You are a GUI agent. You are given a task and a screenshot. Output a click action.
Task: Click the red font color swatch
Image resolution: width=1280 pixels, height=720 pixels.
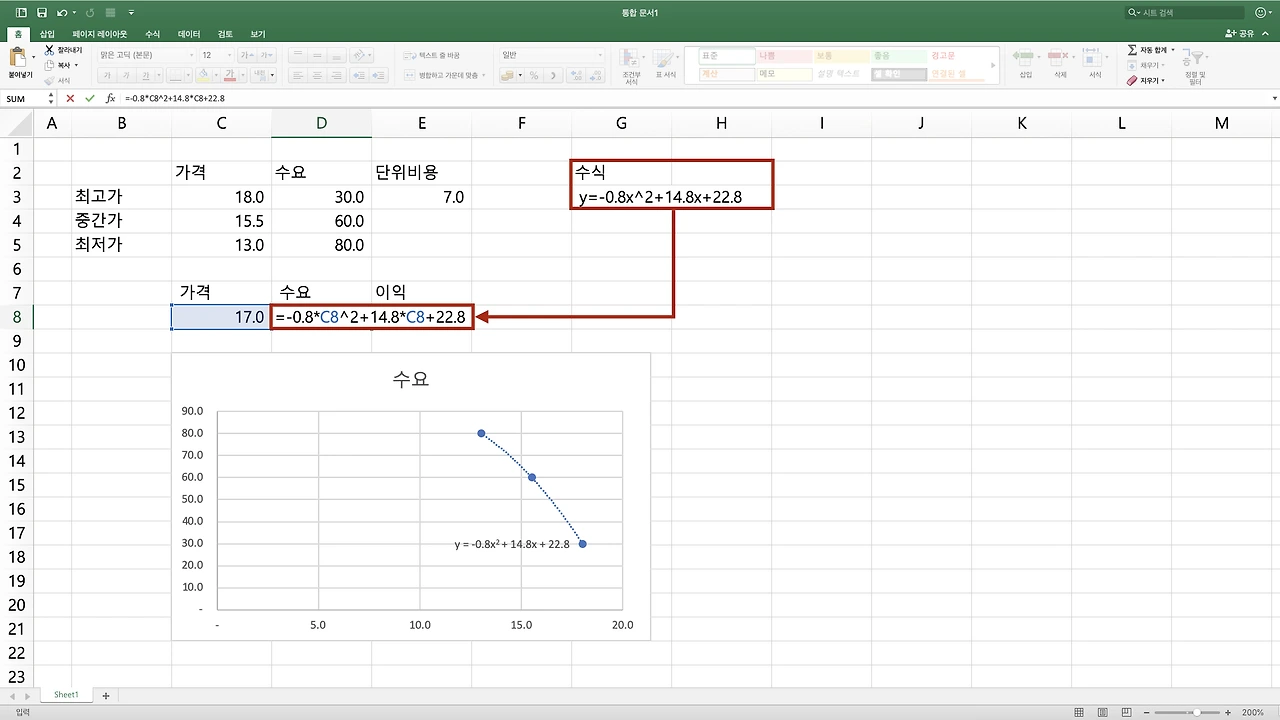(230, 75)
